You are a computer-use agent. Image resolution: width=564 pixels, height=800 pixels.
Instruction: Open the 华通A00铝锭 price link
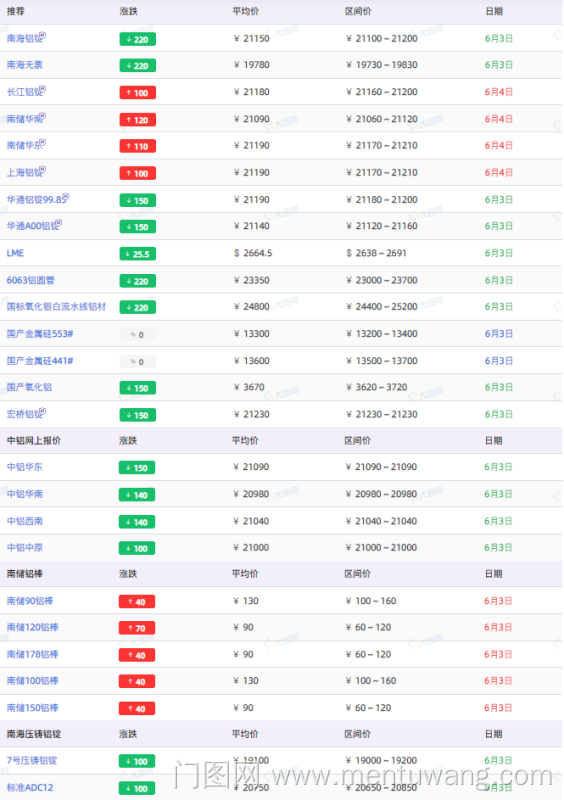coord(31,226)
